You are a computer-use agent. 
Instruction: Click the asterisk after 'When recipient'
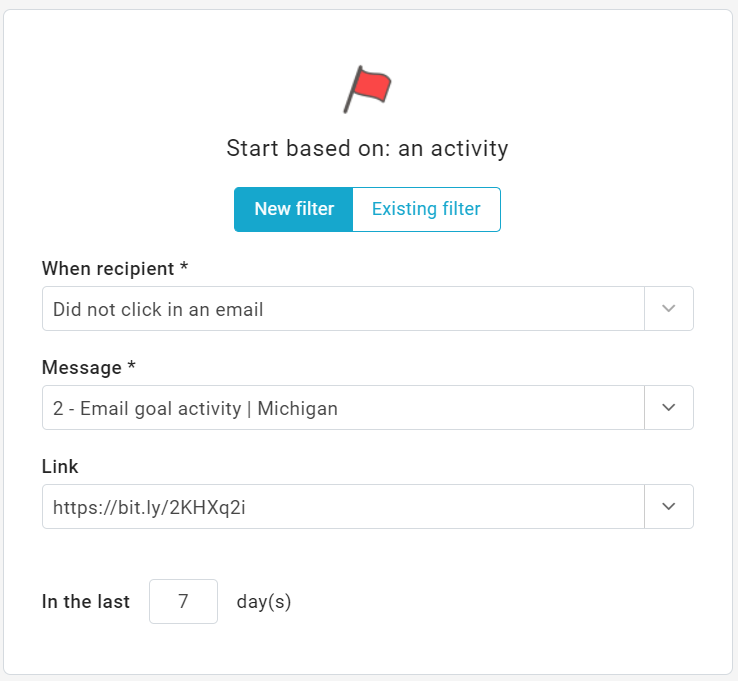click(184, 268)
